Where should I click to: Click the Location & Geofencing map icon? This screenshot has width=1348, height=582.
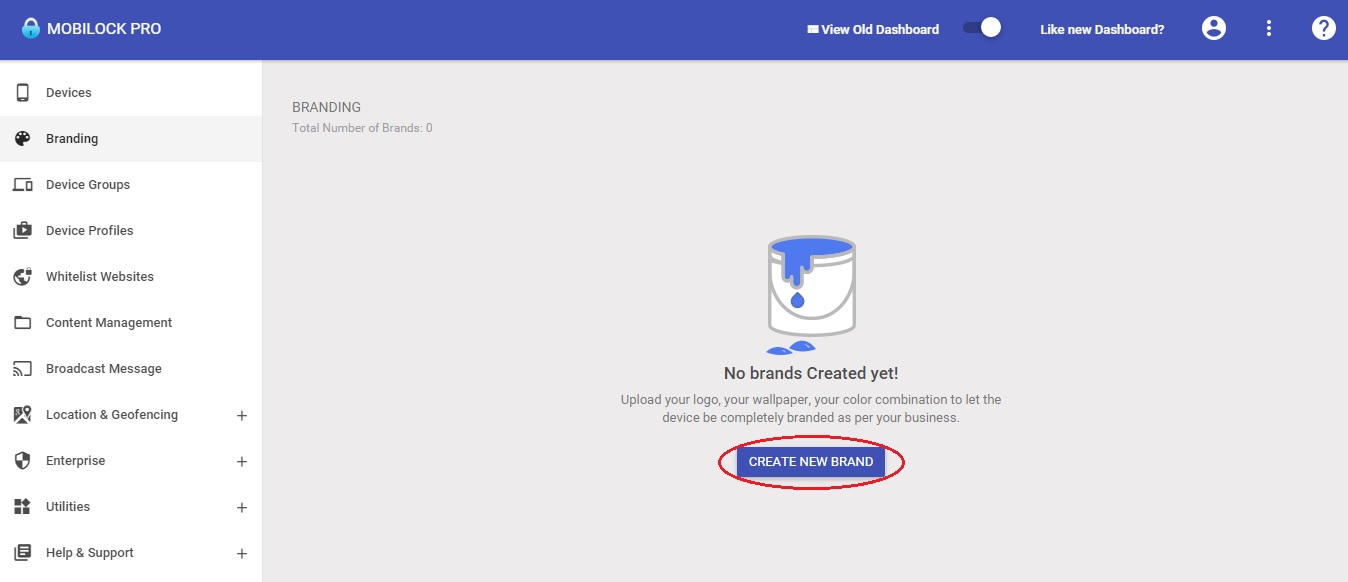pyautogui.click(x=22, y=415)
